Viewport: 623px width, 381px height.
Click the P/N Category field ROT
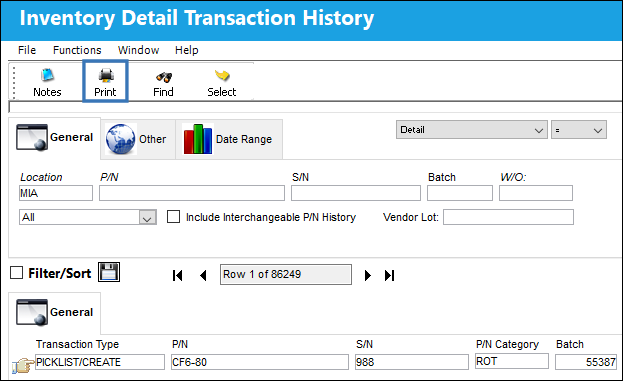click(x=512, y=361)
